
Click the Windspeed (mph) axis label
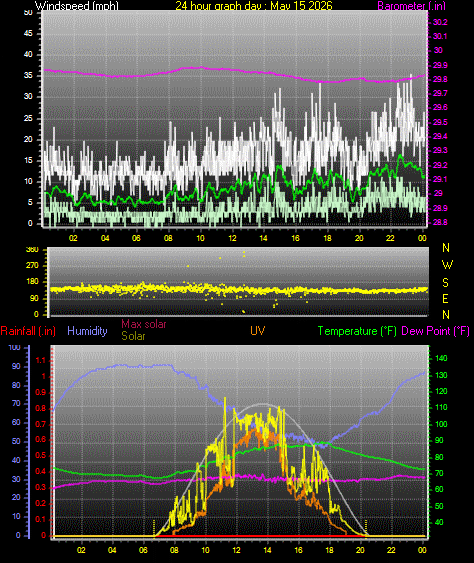click(x=76, y=5)
